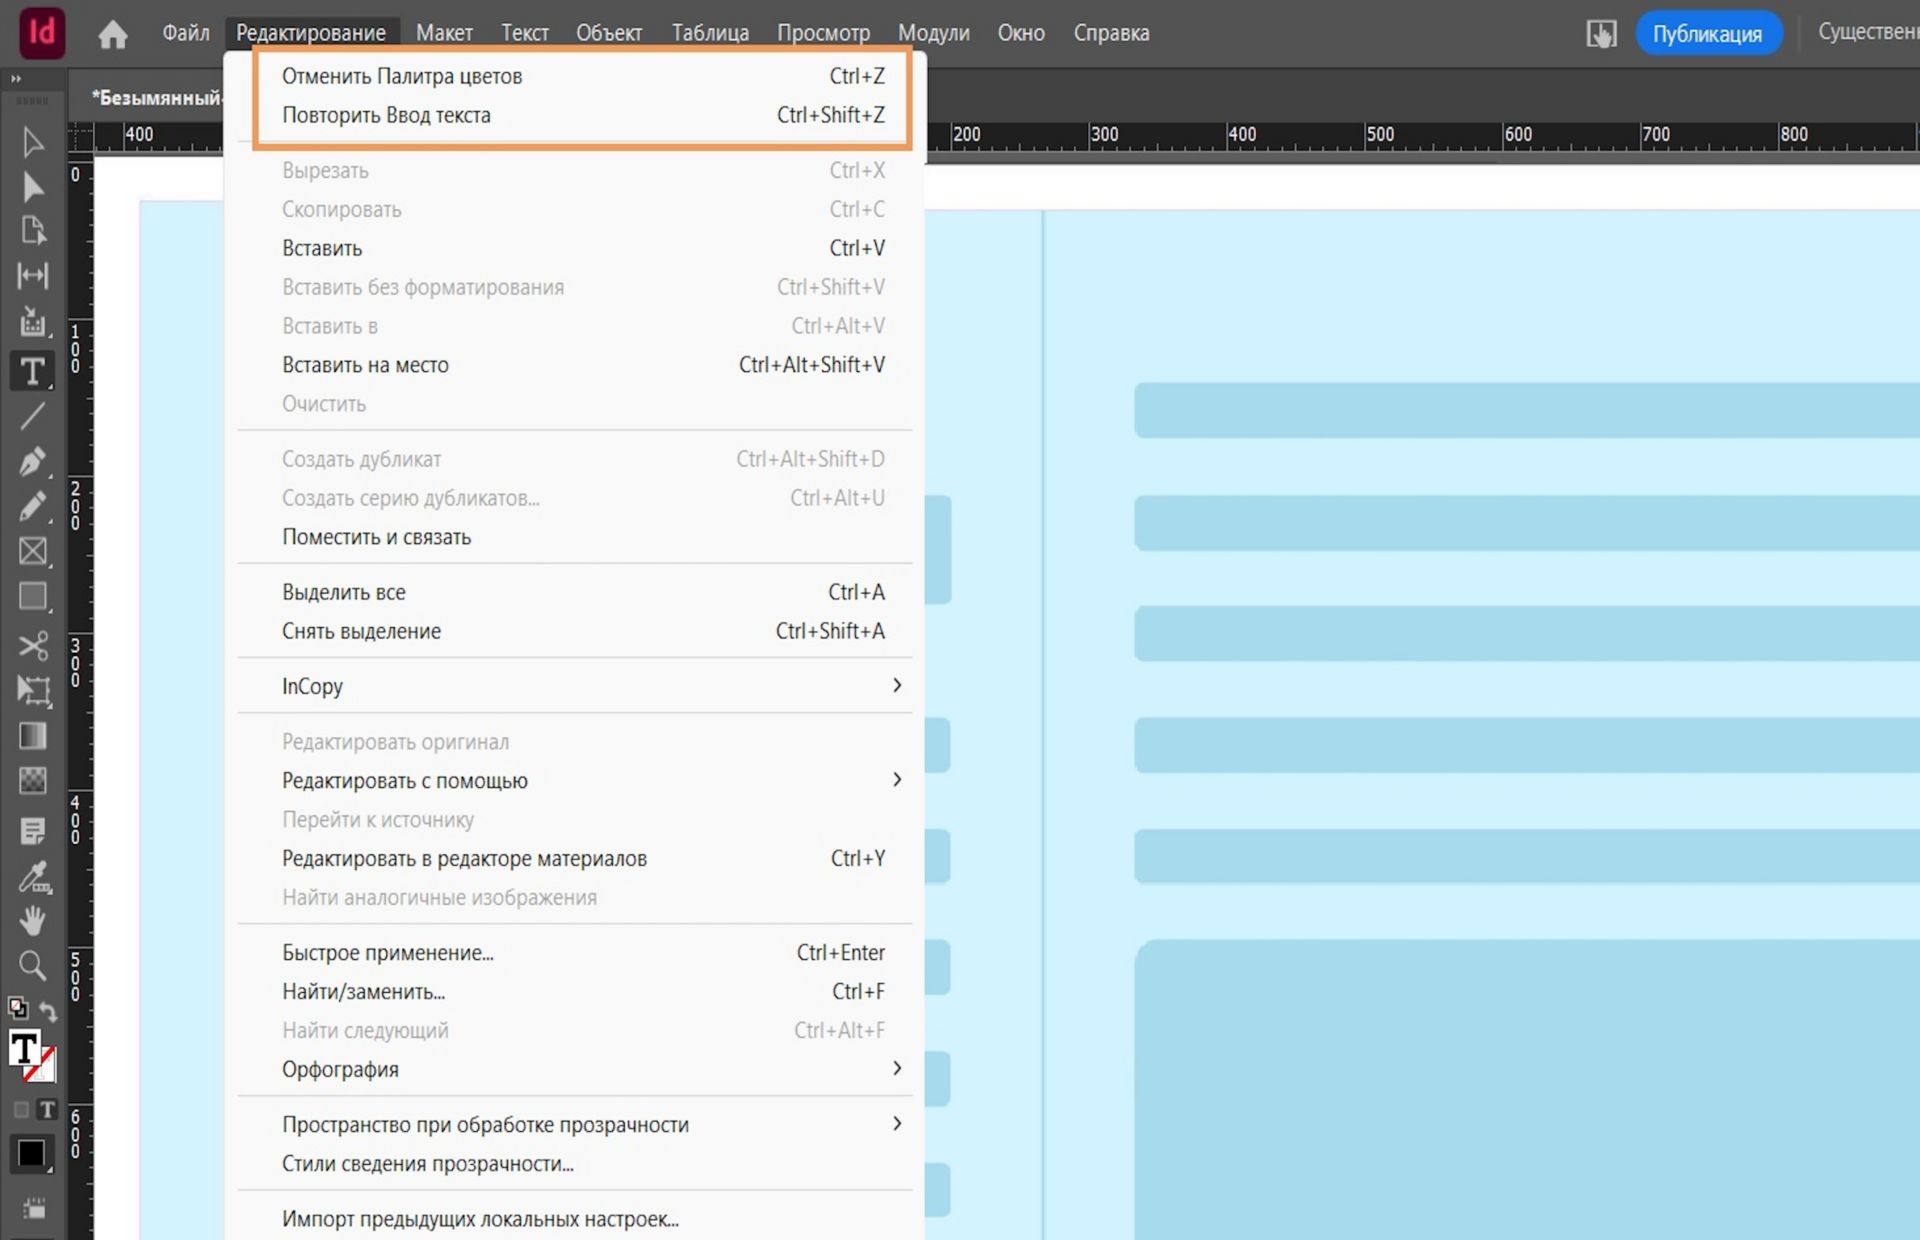Select the Direct Selection tool
The width and height of the screenshot is (1920, 1240).
[32, 187]
